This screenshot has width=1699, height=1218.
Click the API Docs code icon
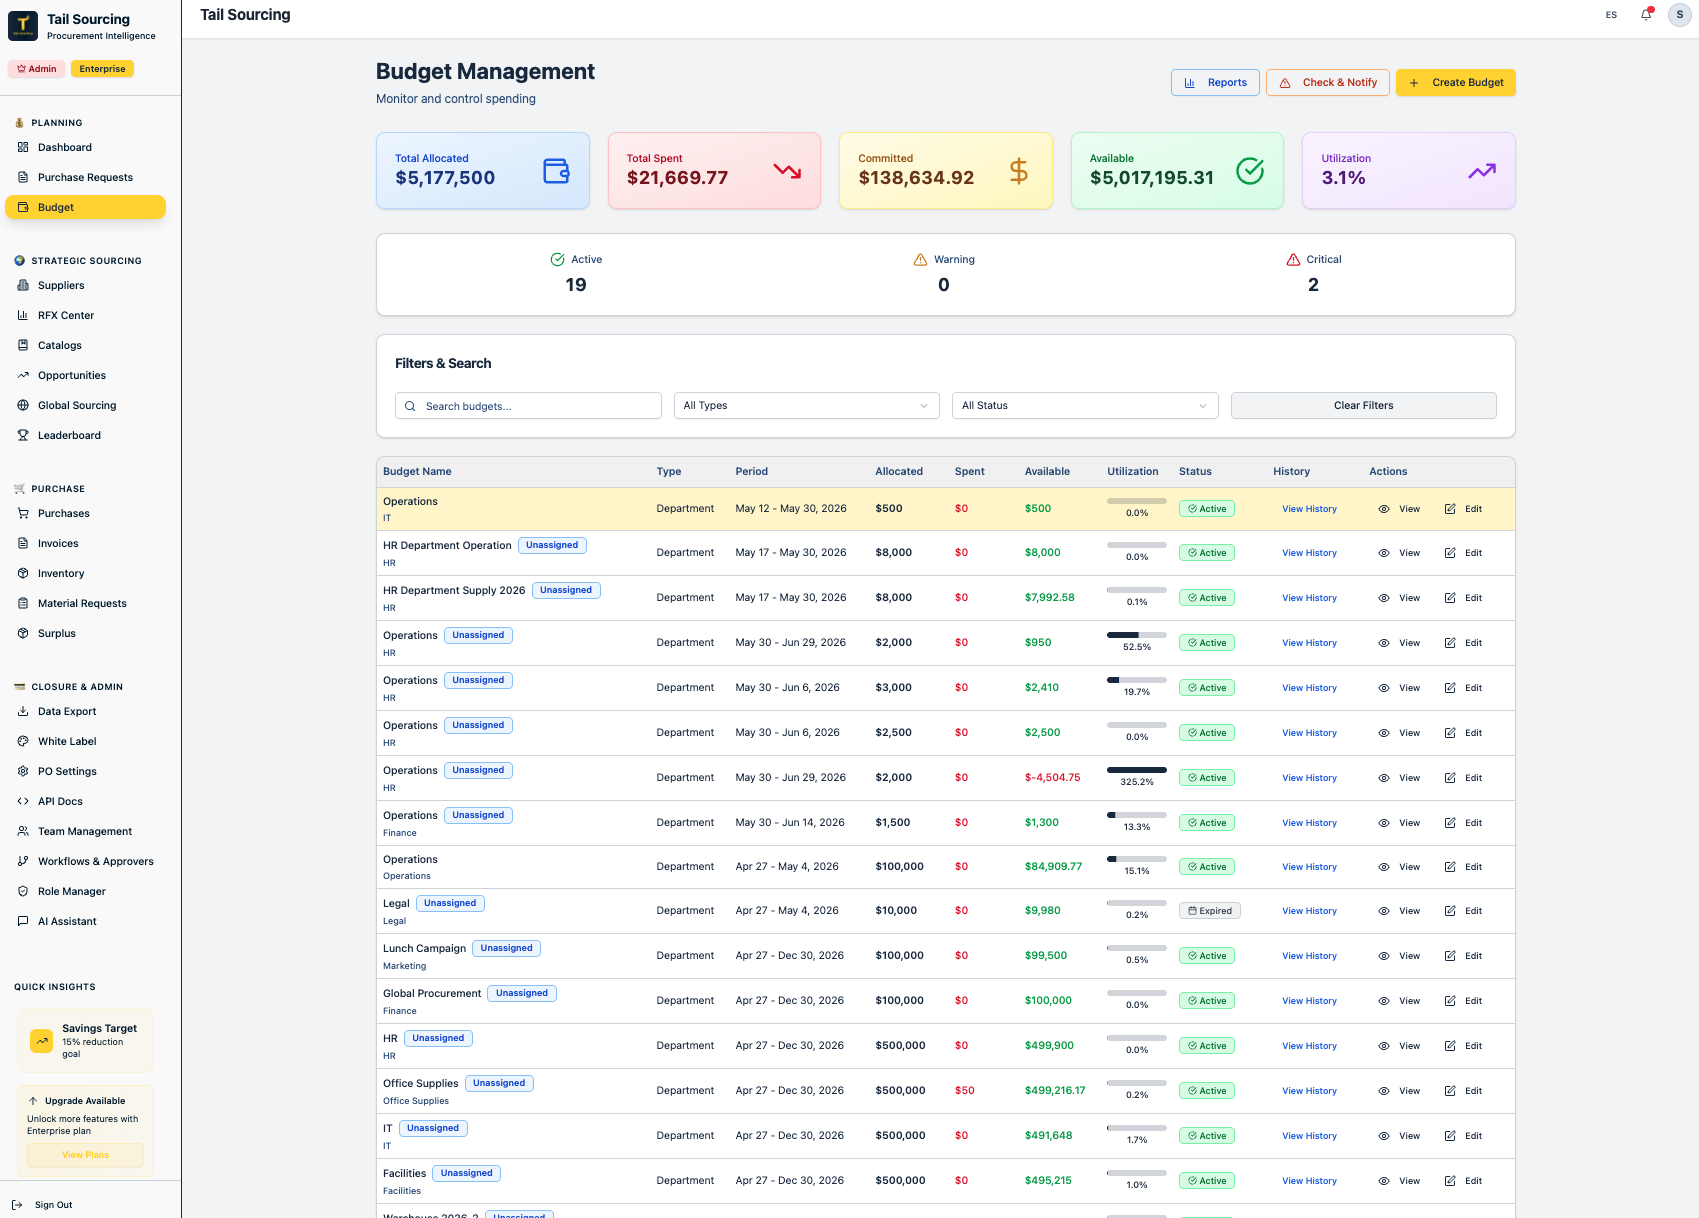[x=23, y=801]
